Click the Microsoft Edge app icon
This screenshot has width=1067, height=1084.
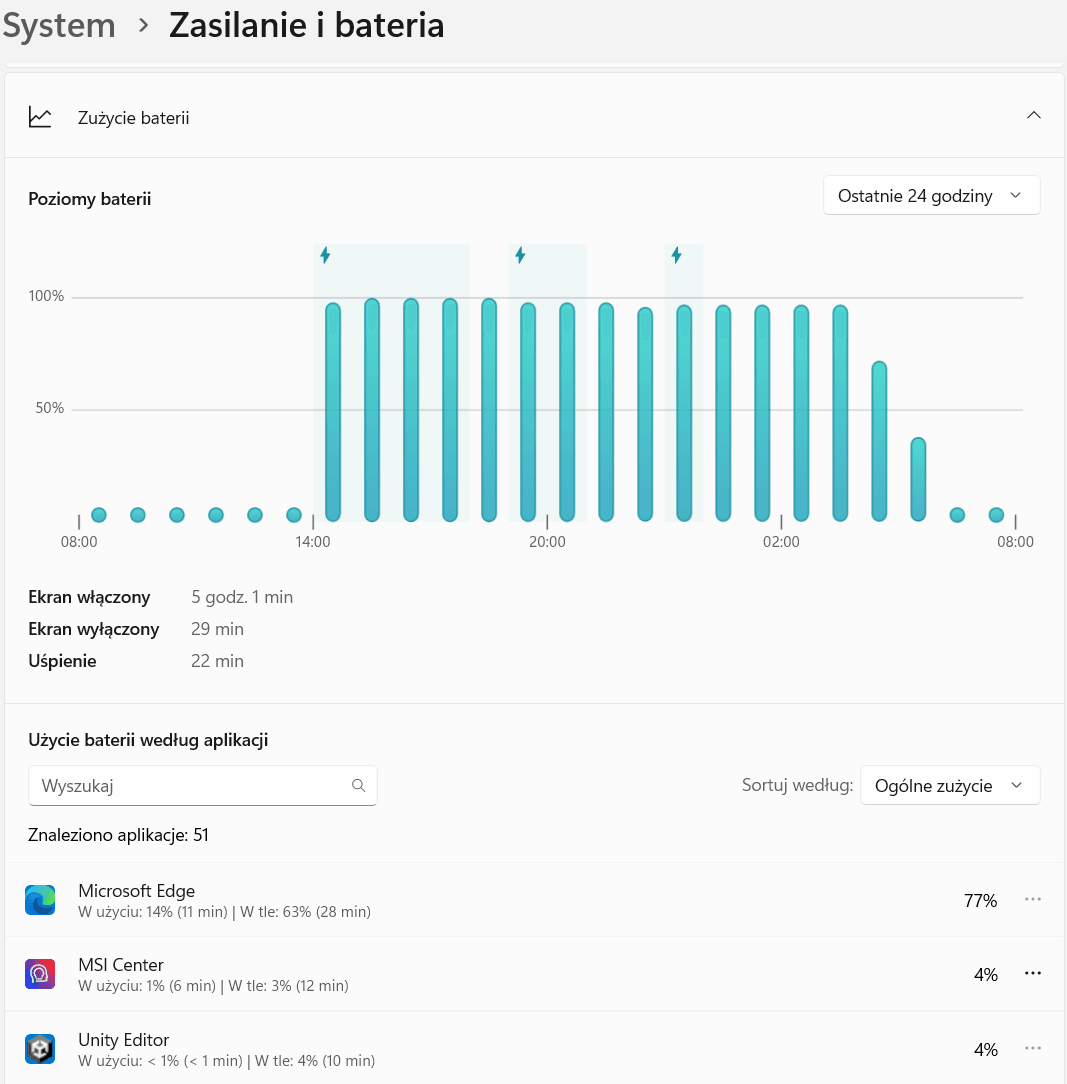40,900
